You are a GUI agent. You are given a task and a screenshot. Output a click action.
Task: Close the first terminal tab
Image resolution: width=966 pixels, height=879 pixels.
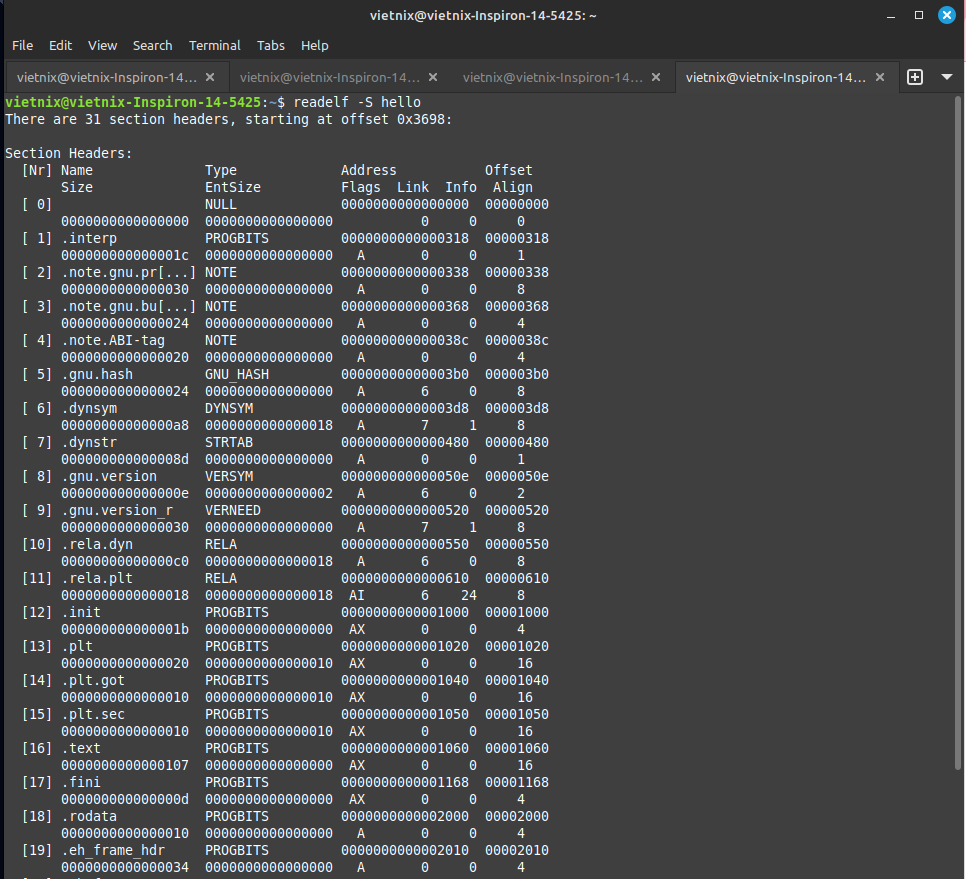coord(210,77)
